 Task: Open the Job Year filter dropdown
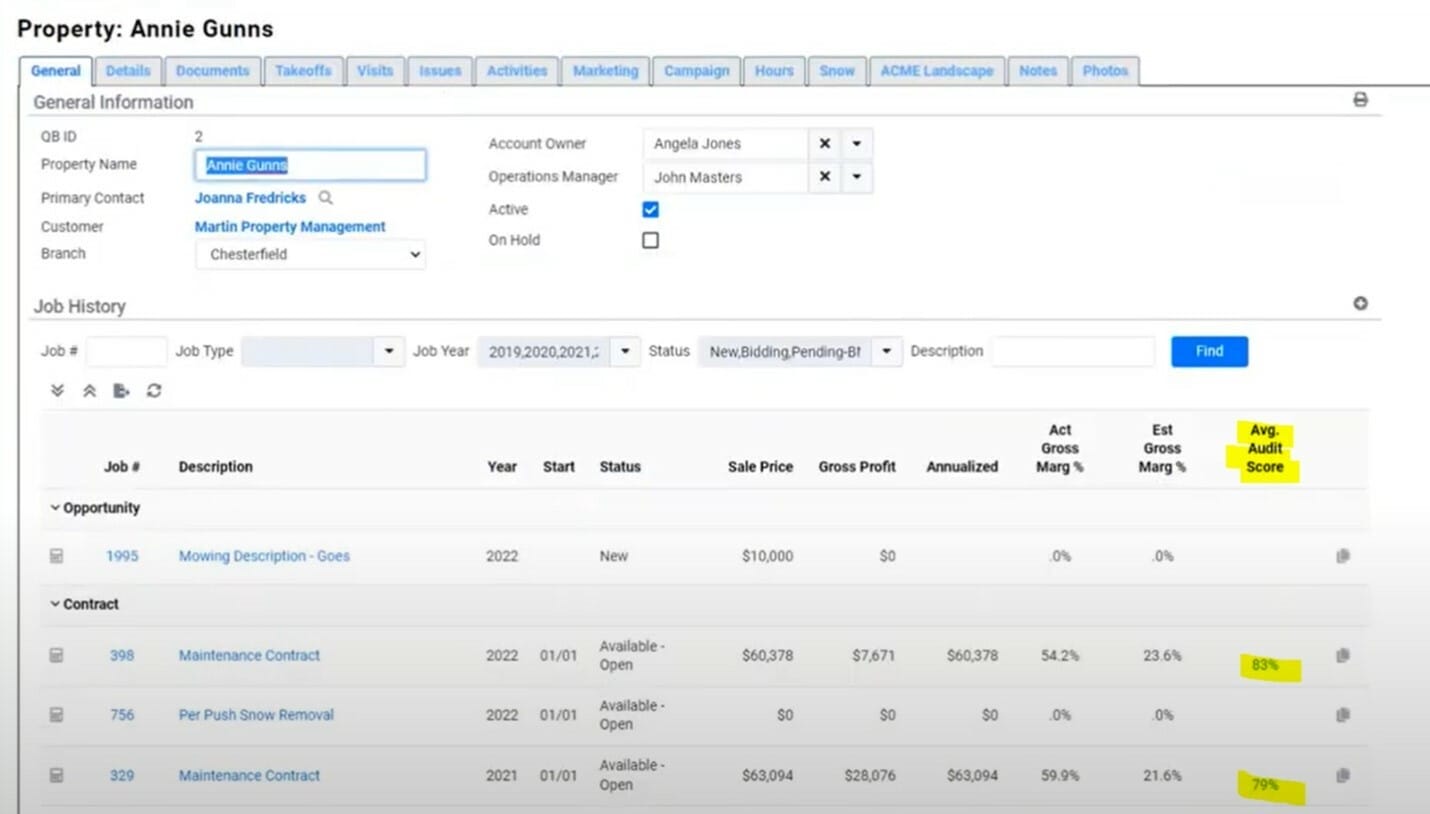pyautogui.click(x=625, y=352)
